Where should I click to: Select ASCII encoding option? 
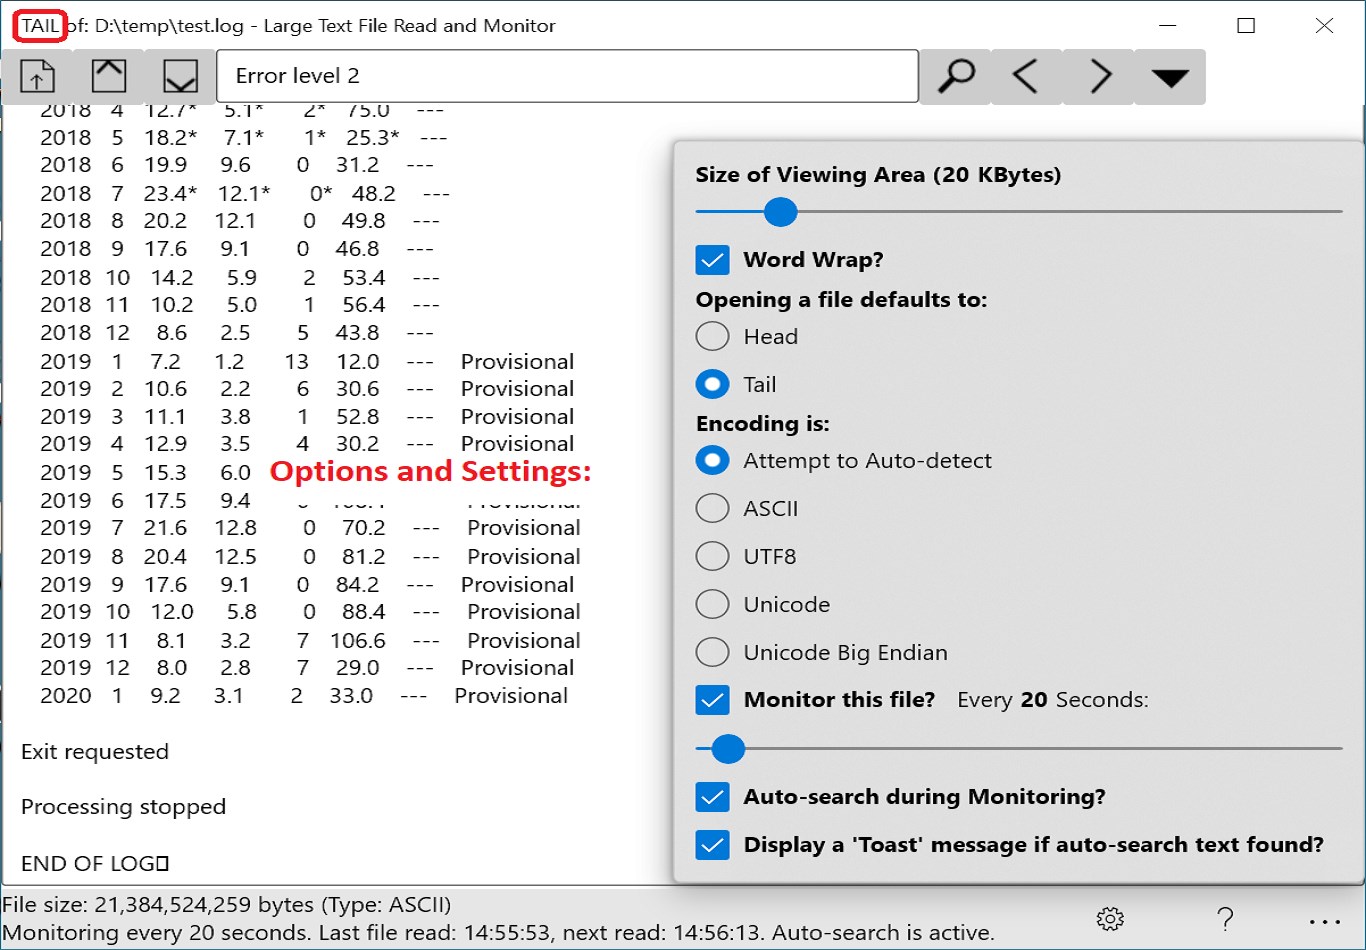coord(712,508)
